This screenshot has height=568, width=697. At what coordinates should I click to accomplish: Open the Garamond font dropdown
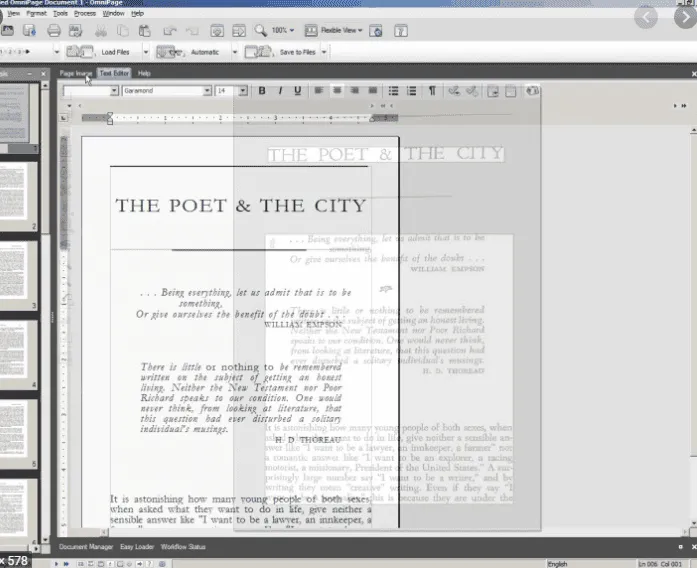[x=207, y=91]
